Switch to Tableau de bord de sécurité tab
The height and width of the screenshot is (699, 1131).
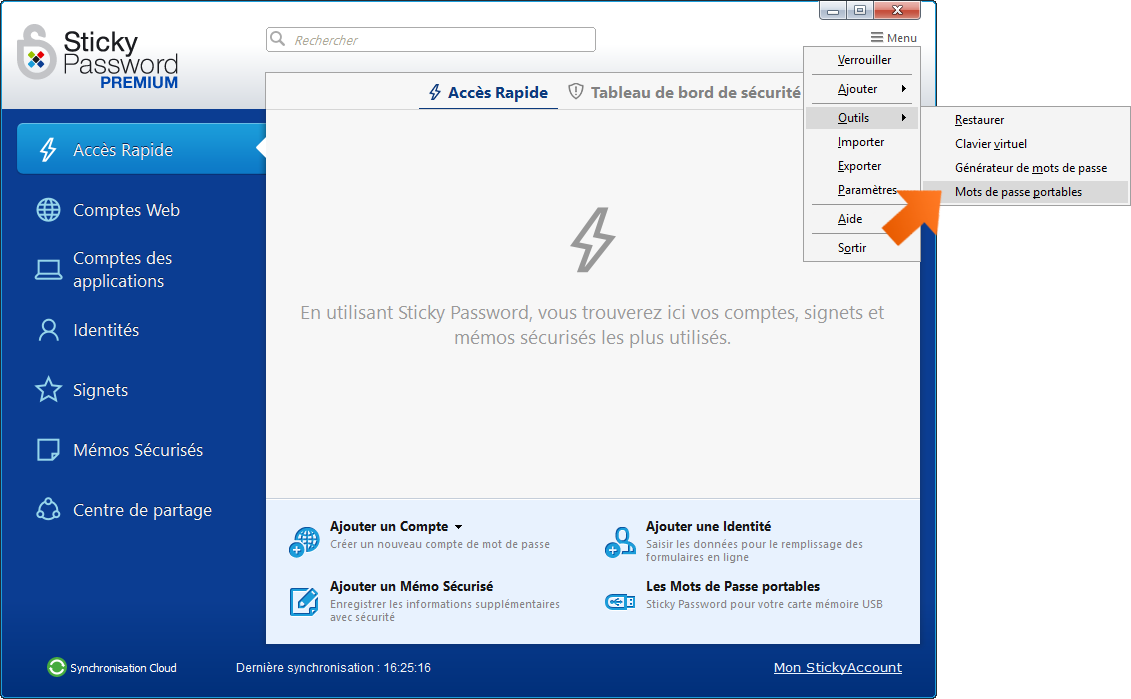coord(684,92)
